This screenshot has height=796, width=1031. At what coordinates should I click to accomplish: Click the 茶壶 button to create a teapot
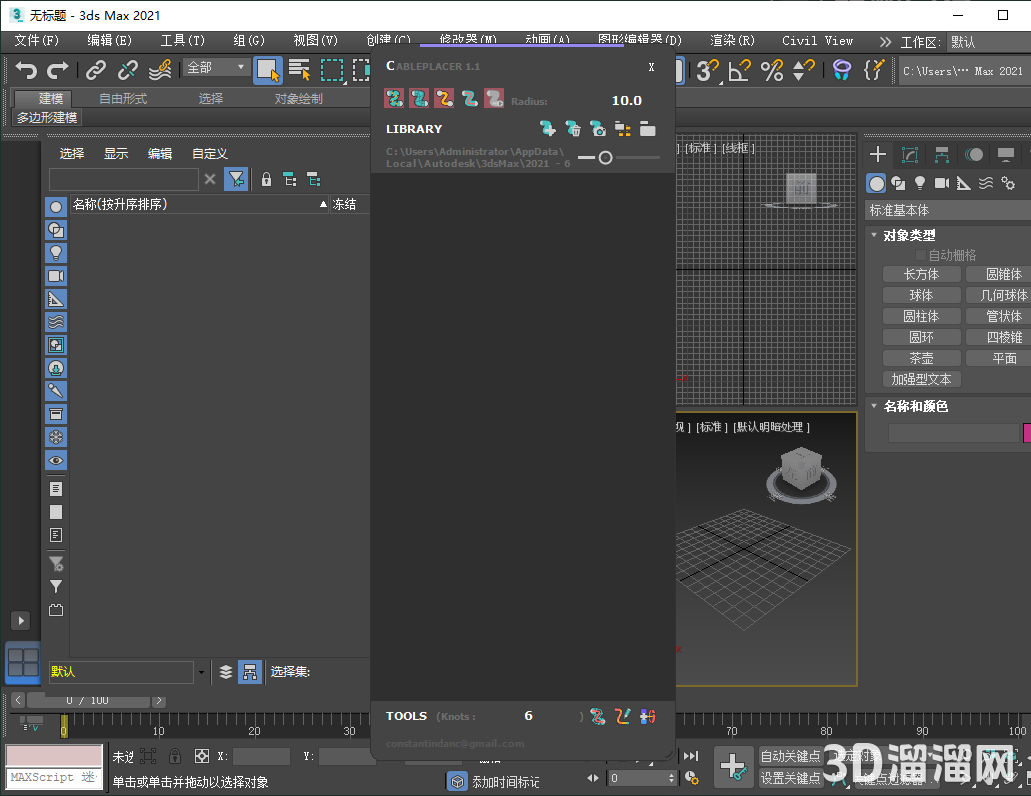(x=920, y=357)
